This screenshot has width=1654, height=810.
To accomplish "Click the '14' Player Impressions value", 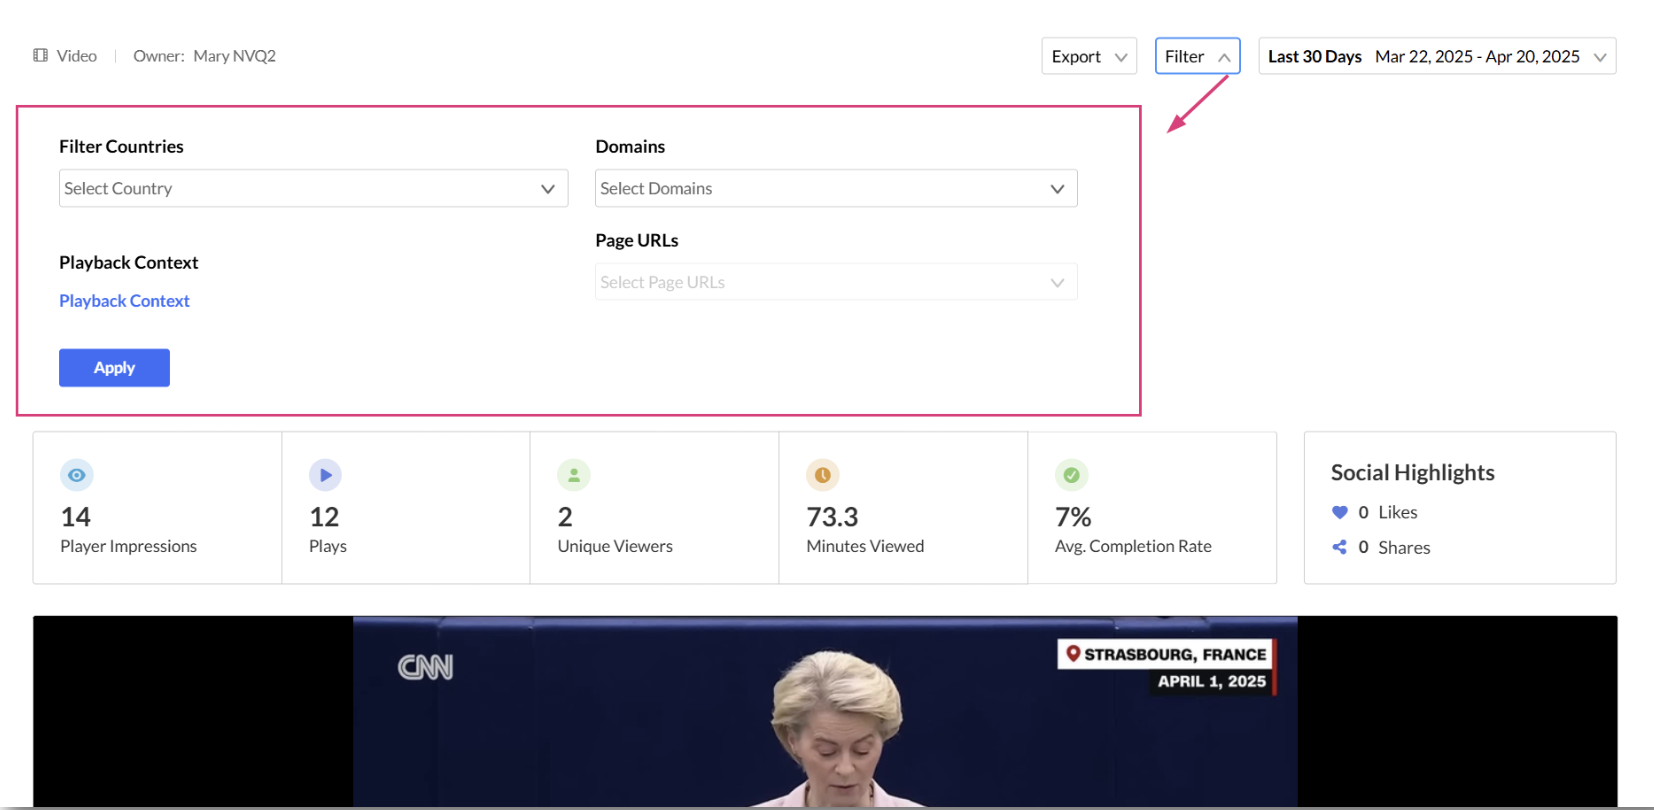I will pyautogui.click(x=76, y=517).
